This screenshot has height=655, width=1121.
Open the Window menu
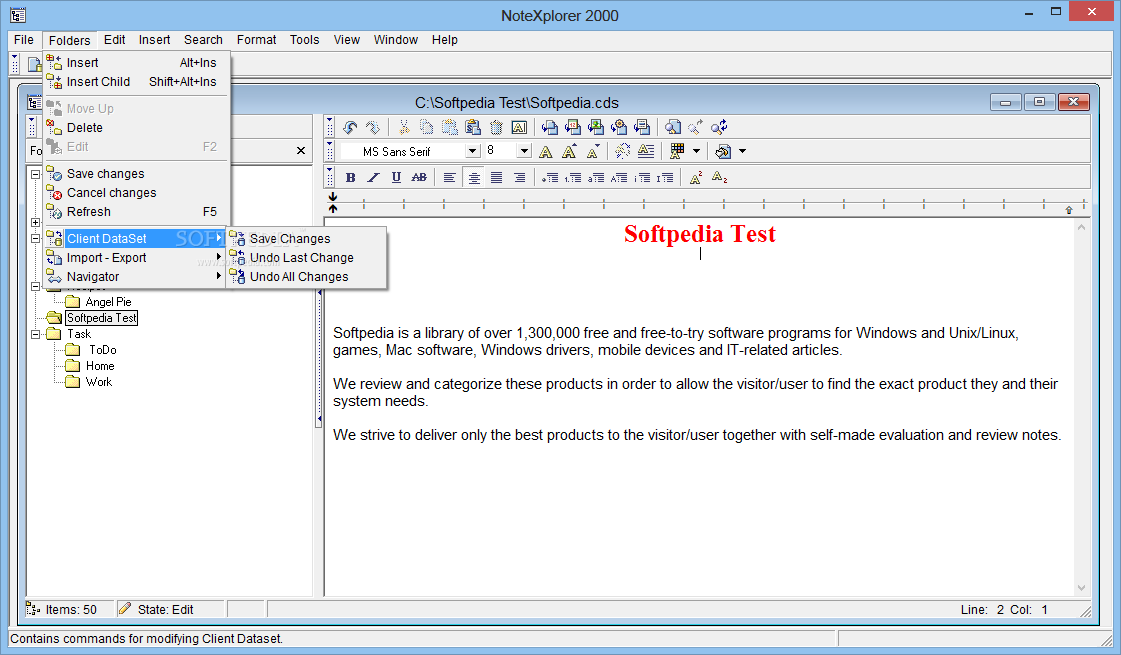click(395, 40)
